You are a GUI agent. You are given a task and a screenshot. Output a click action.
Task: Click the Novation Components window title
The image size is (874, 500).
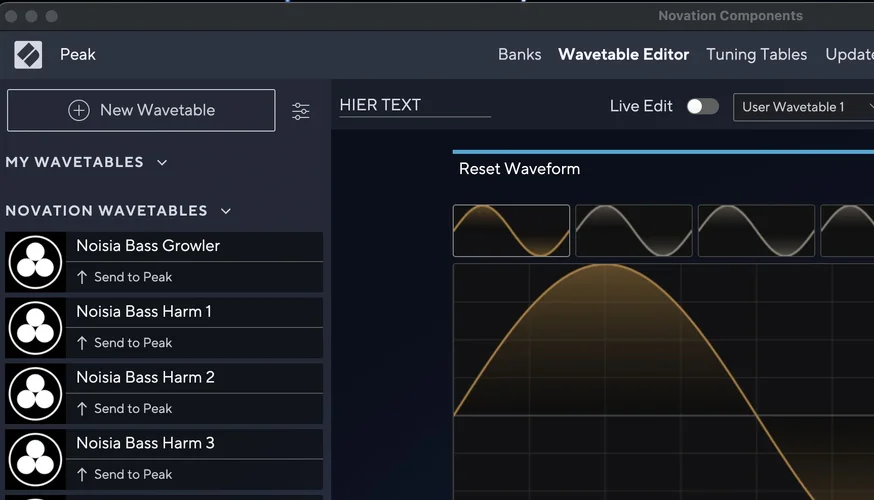[730, 16]
